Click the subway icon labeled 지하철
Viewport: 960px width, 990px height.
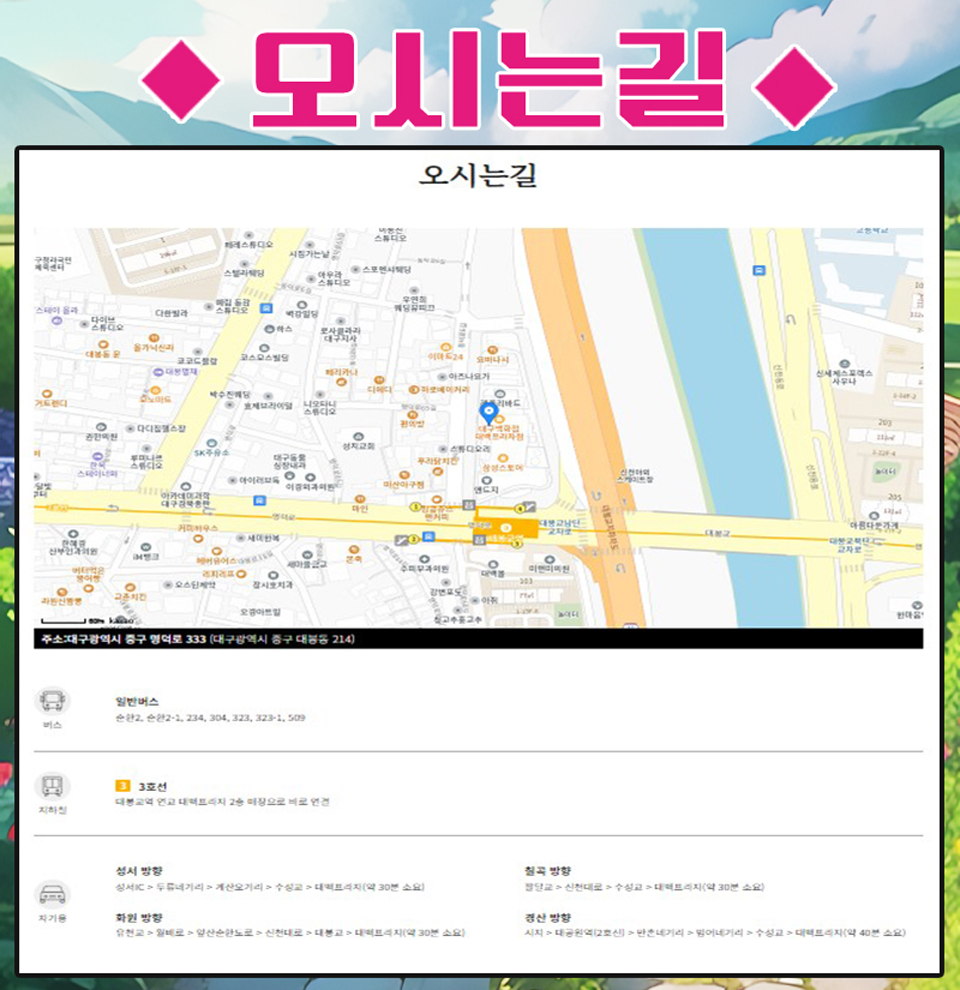click(52, 786)
